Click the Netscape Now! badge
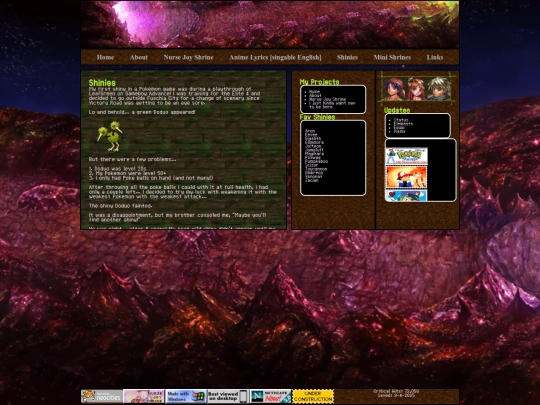The width and height of the screenshot is (540, 405). pyautogui.click(x=270, y=396)
